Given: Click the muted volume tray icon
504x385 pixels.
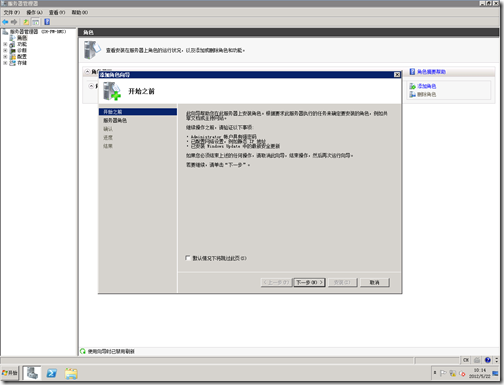Looking at the screenshot, I should pyautogui.click(x=462, y=373).
